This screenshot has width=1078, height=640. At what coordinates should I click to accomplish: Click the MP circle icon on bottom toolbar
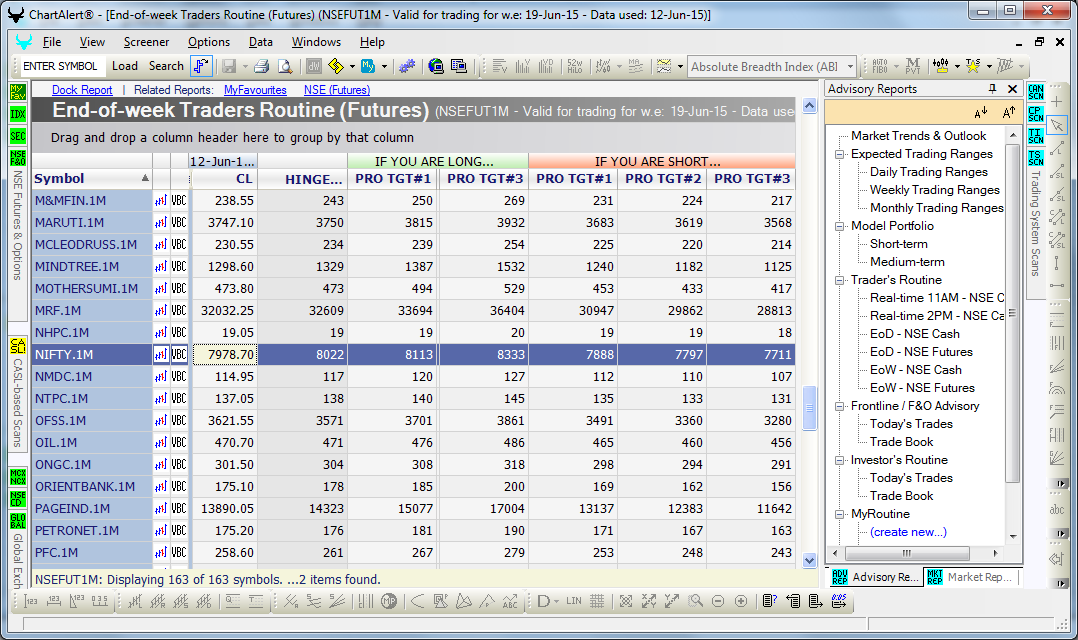coord(389,602)
